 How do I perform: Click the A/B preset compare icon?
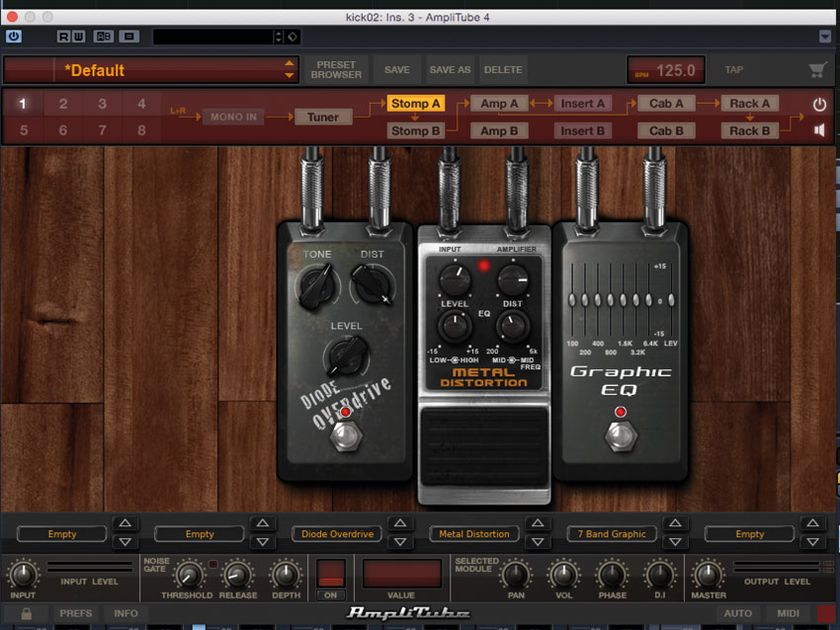(x=104, y=36)
